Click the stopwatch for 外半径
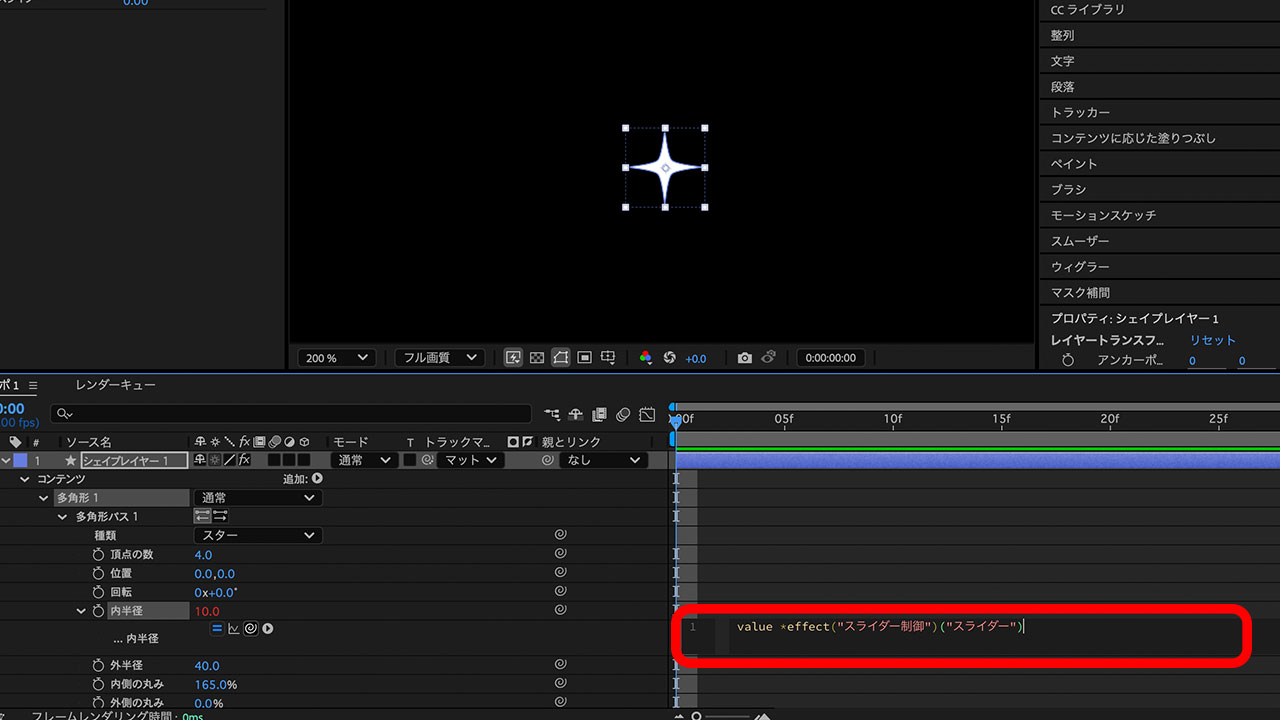1280x720 pixels. pyautogui.click(x=98, y=666)
